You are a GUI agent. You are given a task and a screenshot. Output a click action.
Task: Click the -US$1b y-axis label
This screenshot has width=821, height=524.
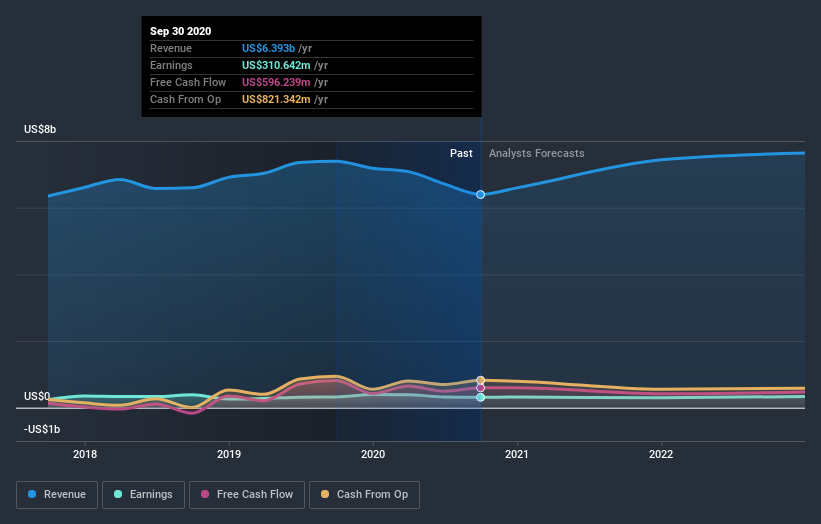click(42, 429)
